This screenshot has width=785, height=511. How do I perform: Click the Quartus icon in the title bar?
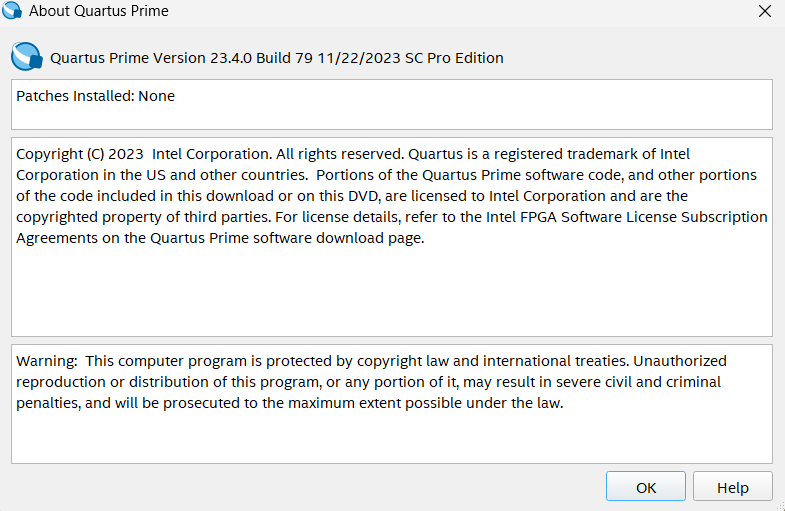click(13, 12)
